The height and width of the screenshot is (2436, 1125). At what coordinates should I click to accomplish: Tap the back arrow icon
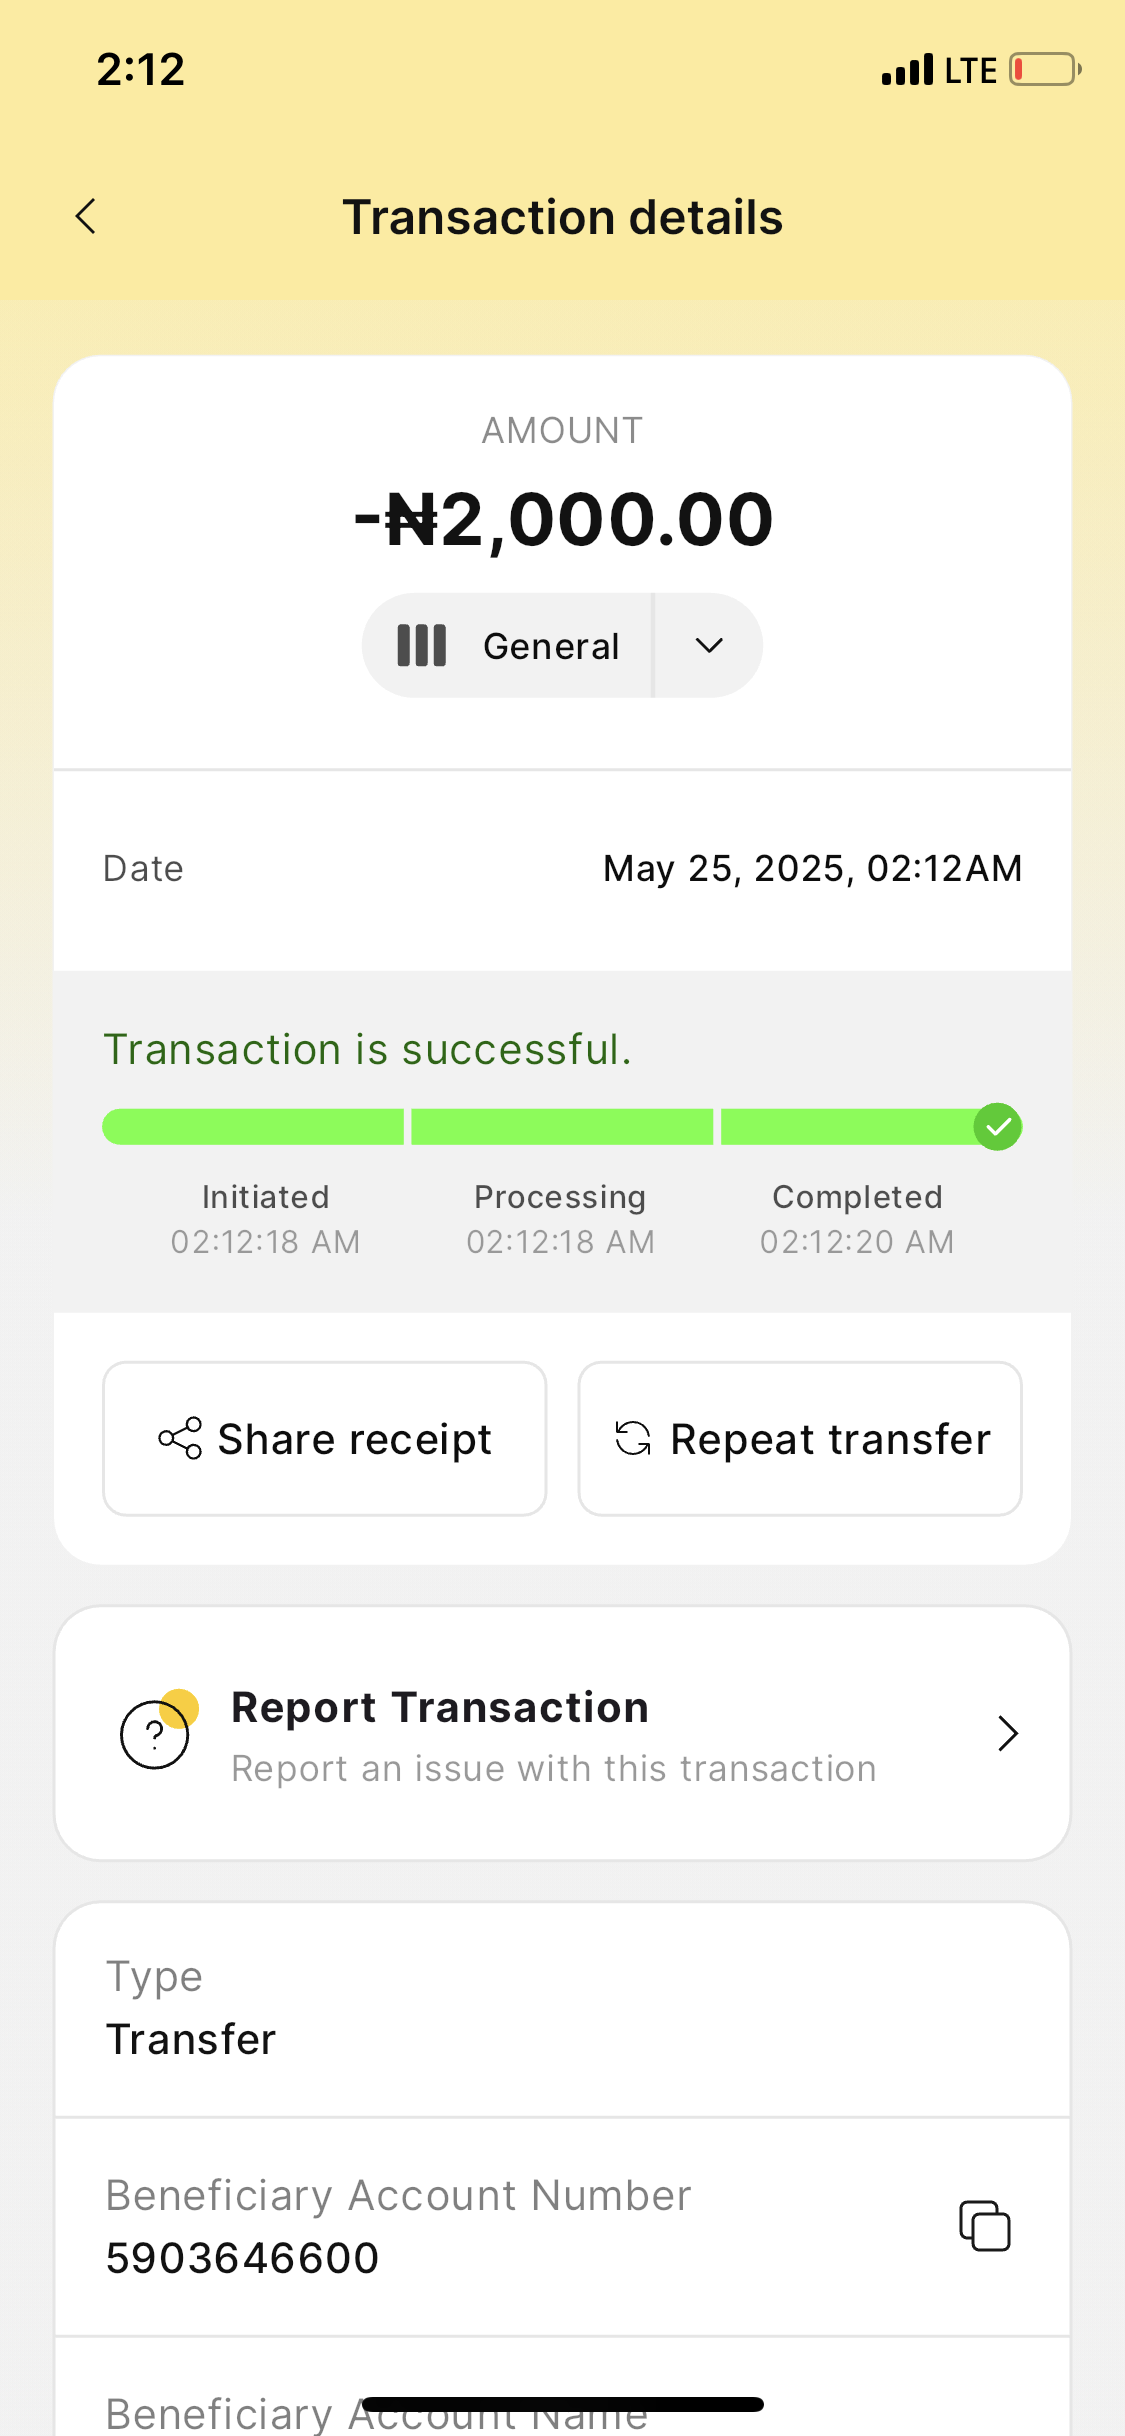click(86, 216)
